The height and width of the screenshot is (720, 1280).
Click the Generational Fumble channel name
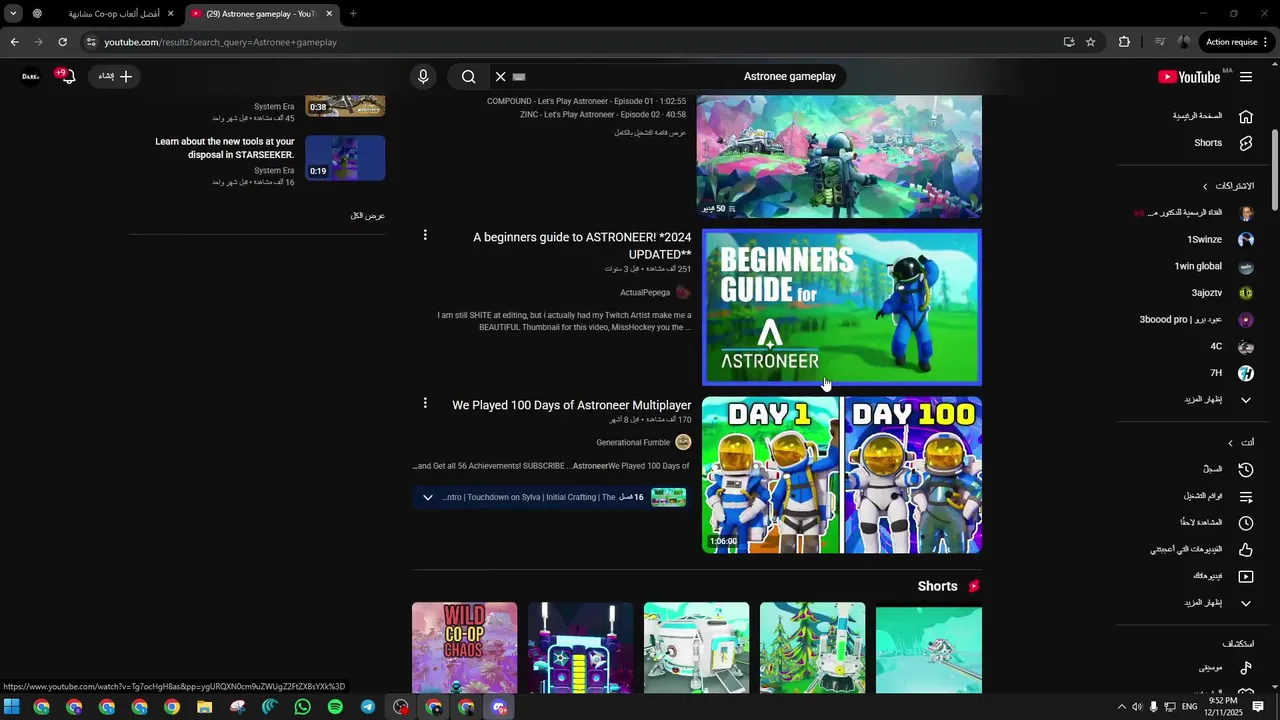coord(633,443)
